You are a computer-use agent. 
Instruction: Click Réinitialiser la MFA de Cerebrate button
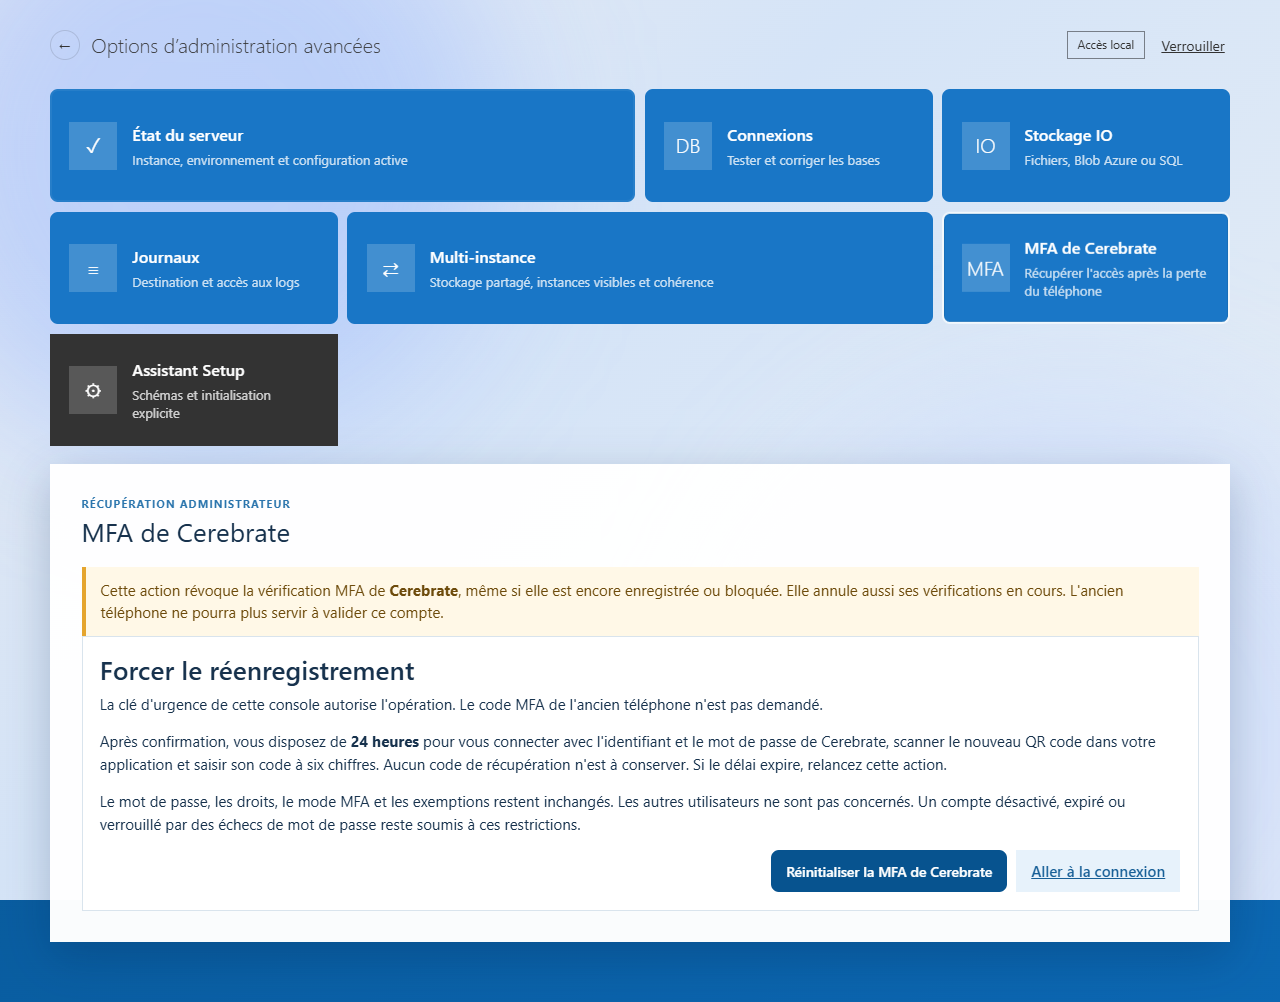click(x=889, y=871)
